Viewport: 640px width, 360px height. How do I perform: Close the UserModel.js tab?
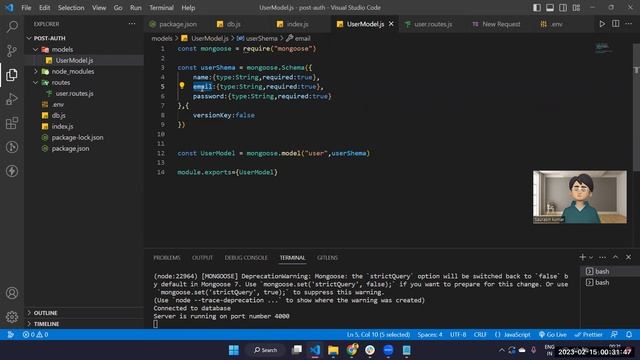(x=391, y=24)
